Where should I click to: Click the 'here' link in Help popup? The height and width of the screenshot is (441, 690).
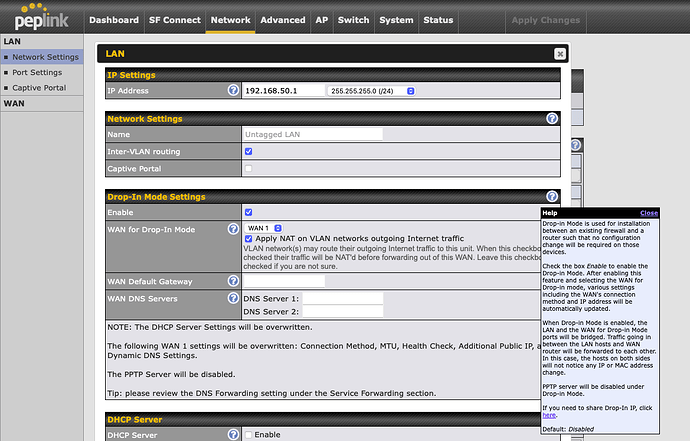(549, 415)
